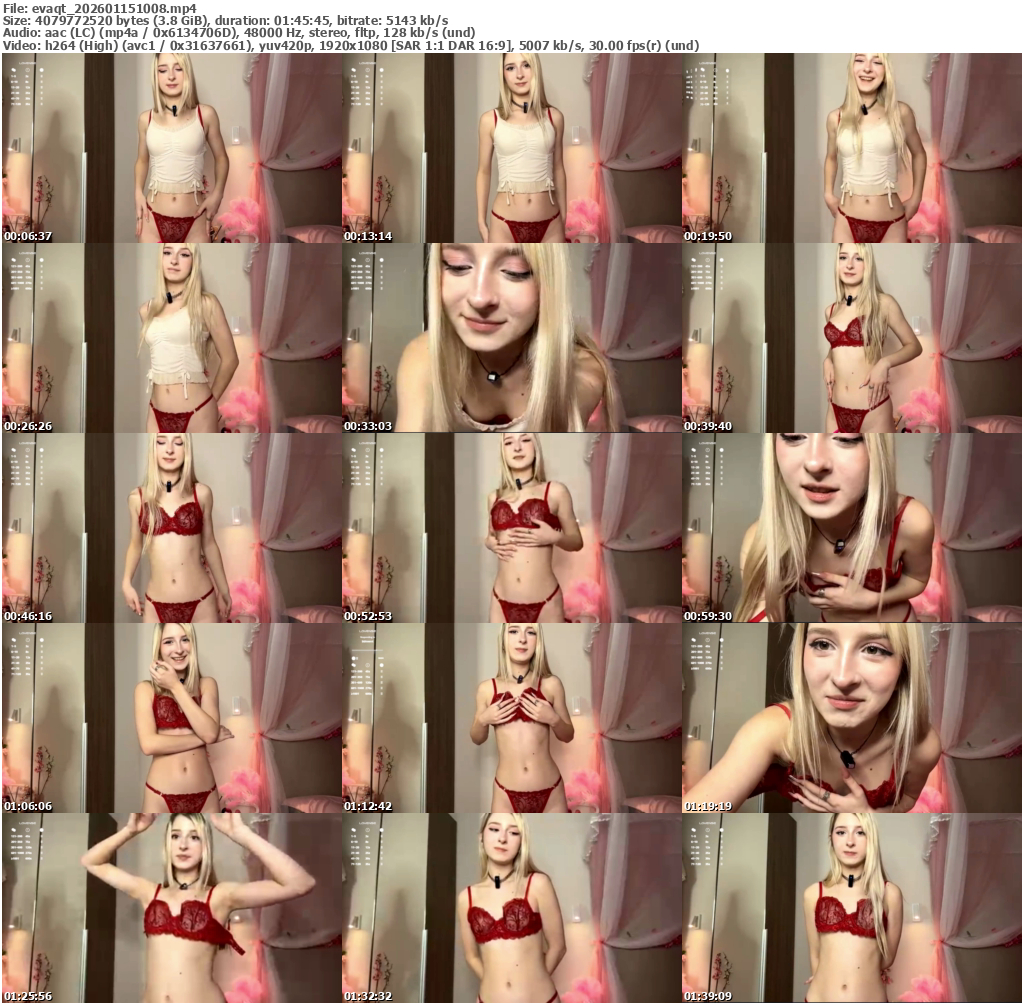Open the frame stamped 00:26:26
The width and height of the screenshot is (1024, 1003).
tap(172, 338)
